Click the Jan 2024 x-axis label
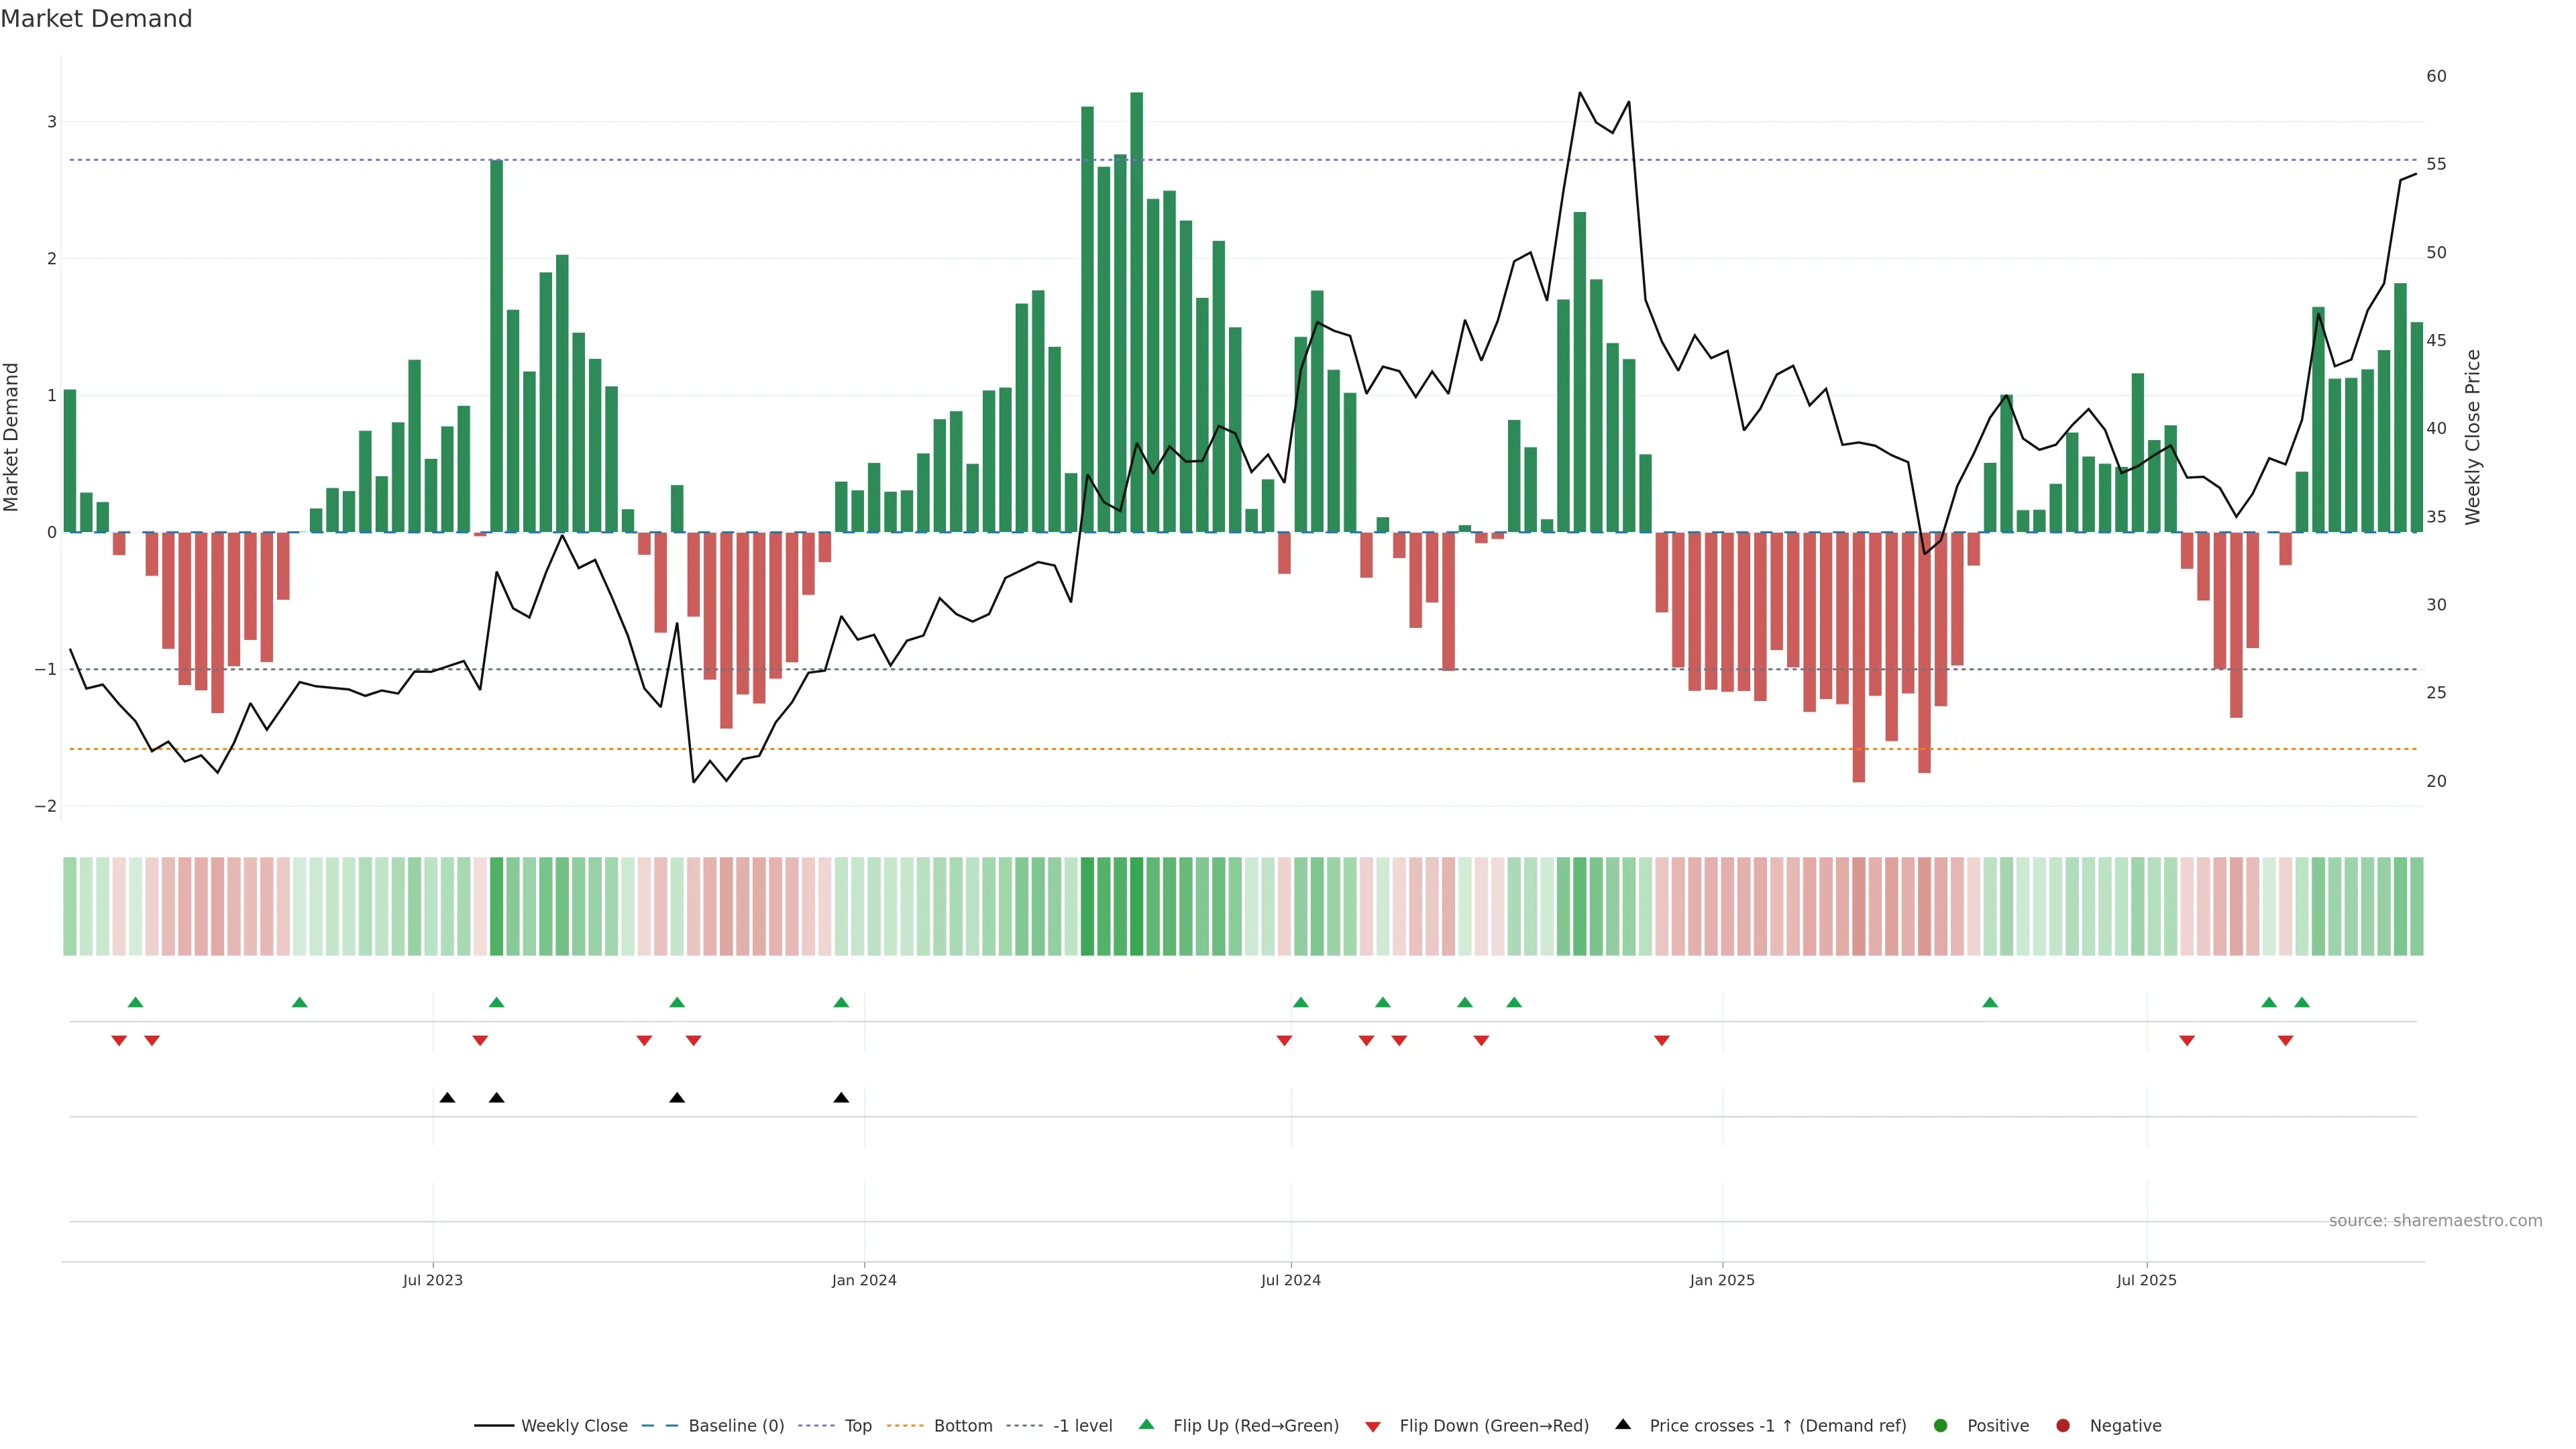 pyautogui.click(x=864, y=1281)
